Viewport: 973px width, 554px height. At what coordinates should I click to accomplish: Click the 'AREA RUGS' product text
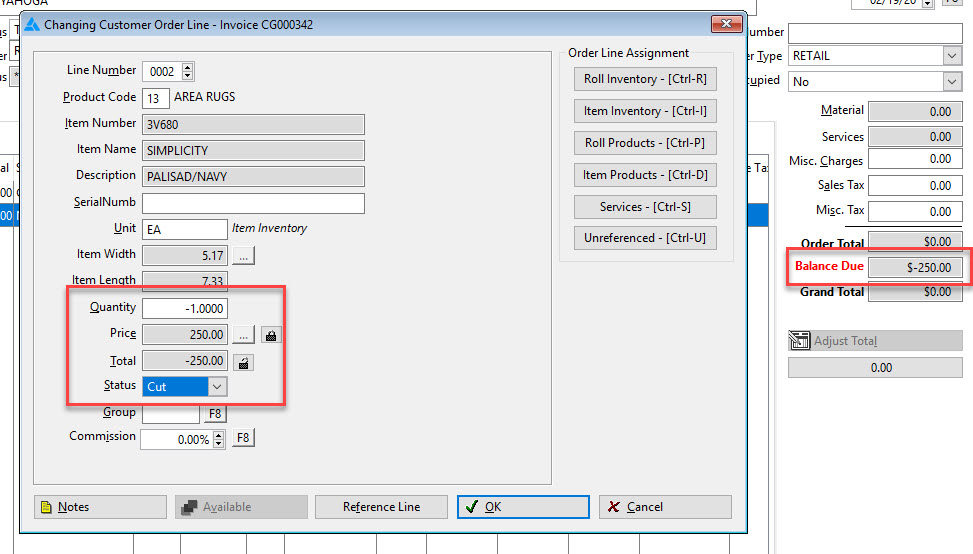click(205, 97)
